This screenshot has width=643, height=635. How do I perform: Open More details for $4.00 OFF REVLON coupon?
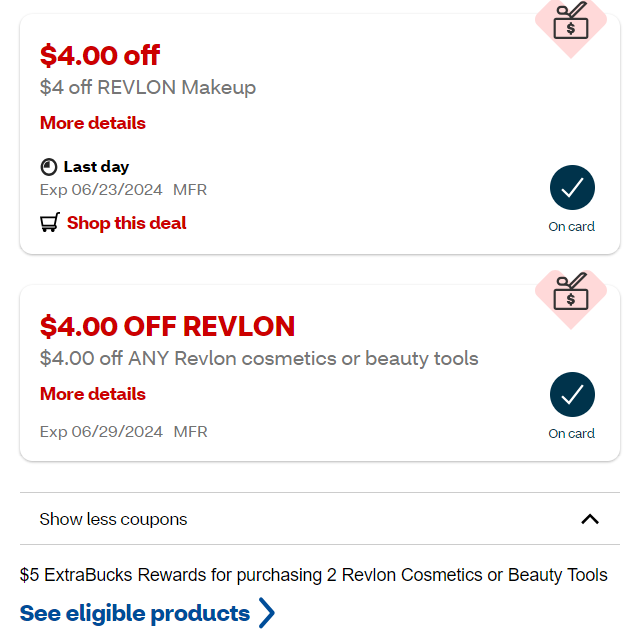(93, 394)
